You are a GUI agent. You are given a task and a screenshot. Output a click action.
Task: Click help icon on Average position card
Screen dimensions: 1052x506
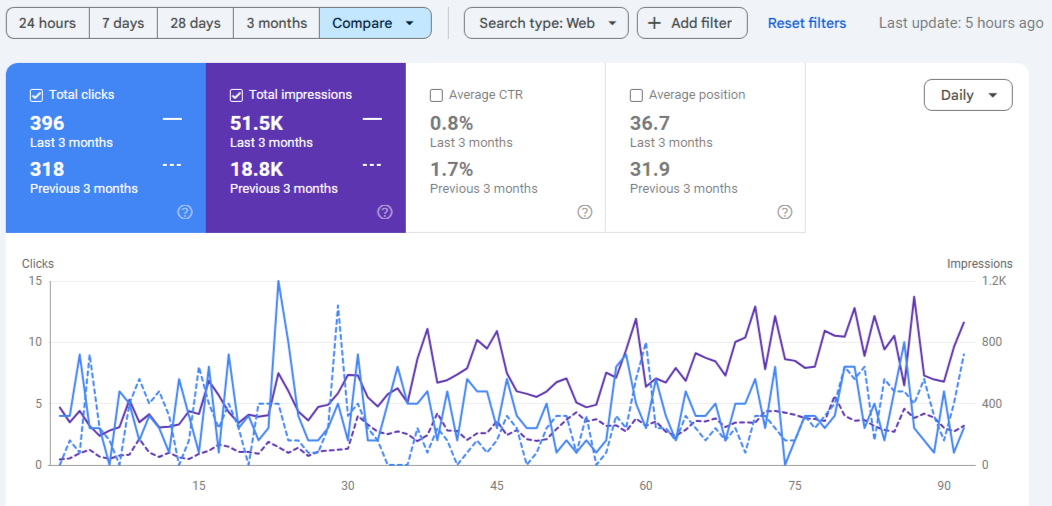785,212
